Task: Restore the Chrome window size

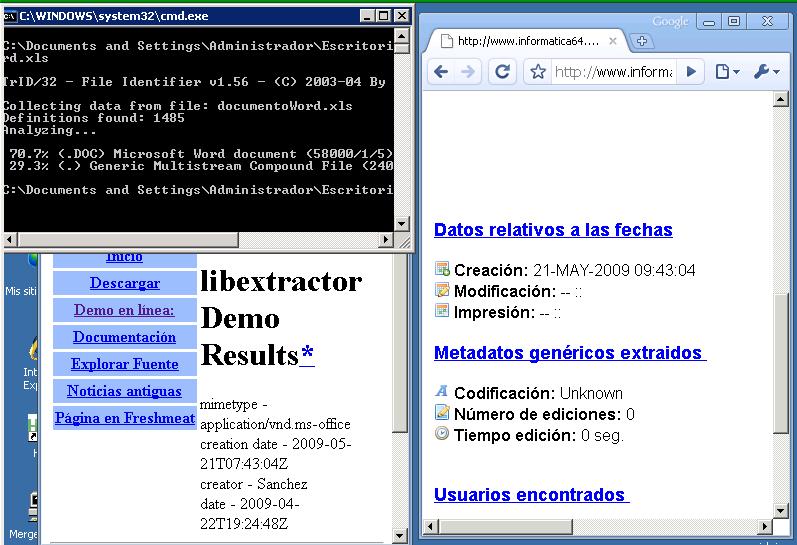Action: coord(734,21)
